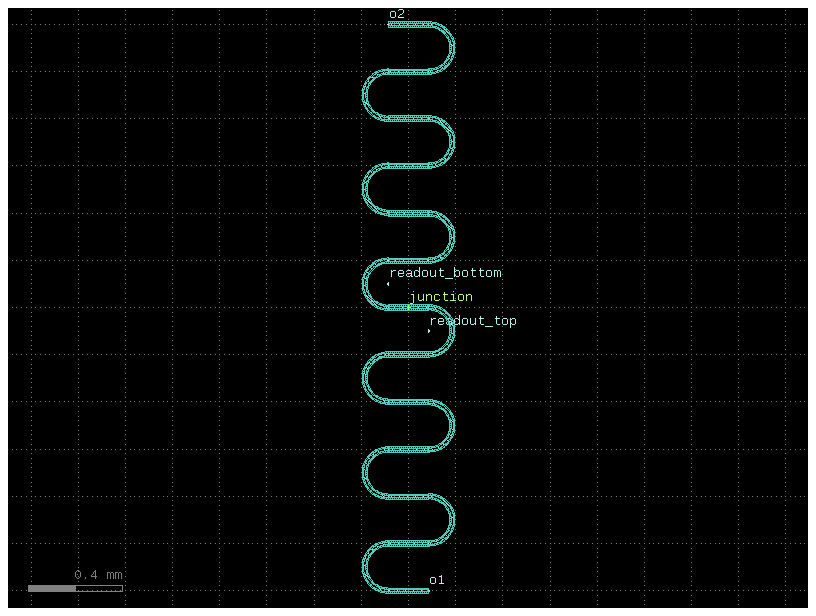The width and height of the screenshot is (816, 616).
Task: Click the small marker below readout_top text
Action: click(x=429, y=331)
